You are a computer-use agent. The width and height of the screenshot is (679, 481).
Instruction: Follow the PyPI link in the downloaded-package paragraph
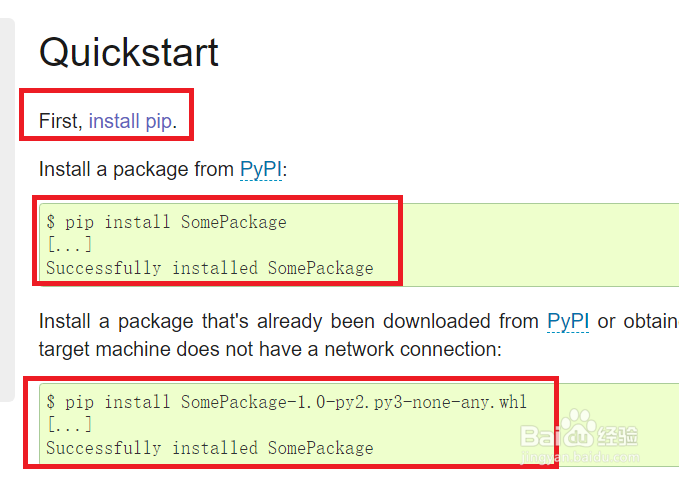pos(568,322)
